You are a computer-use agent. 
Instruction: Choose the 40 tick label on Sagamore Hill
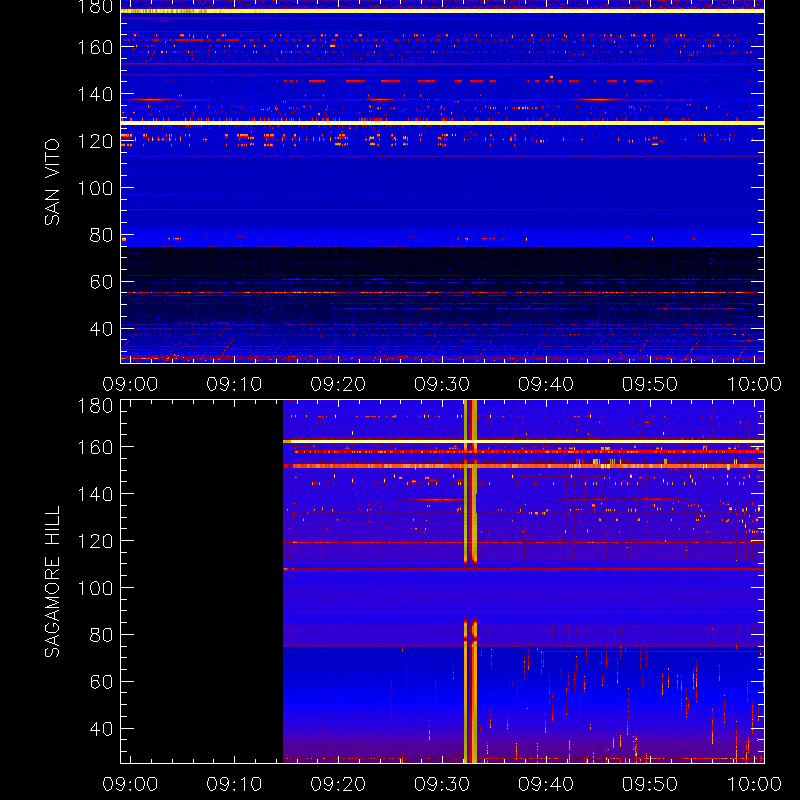[x=101, y=729]
